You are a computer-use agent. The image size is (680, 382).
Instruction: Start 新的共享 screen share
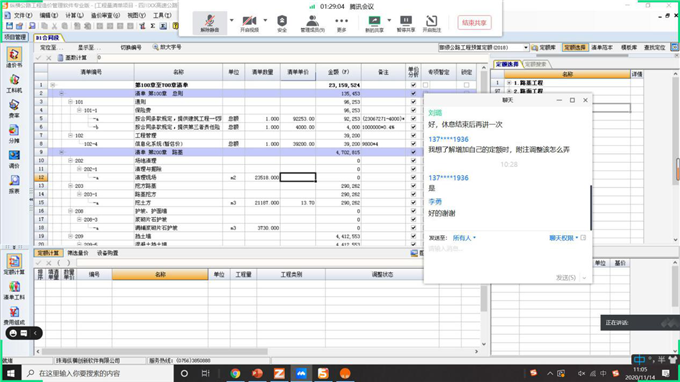click(x=374, y=23)
